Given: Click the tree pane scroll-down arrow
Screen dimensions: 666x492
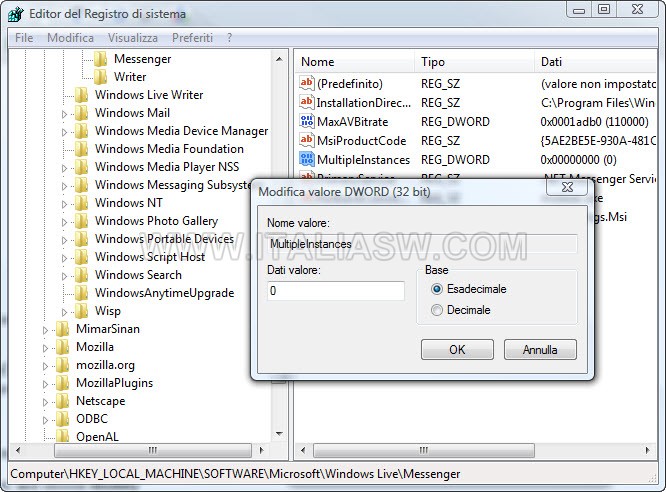Looking at the screenshot, I should tap(279, 434).
